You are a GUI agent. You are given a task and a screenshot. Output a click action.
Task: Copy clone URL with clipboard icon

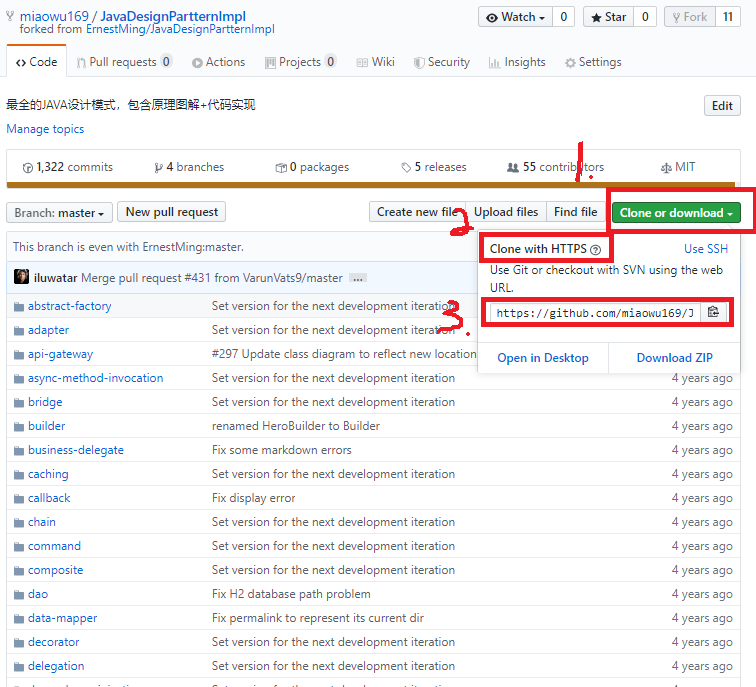click(713, 312)
